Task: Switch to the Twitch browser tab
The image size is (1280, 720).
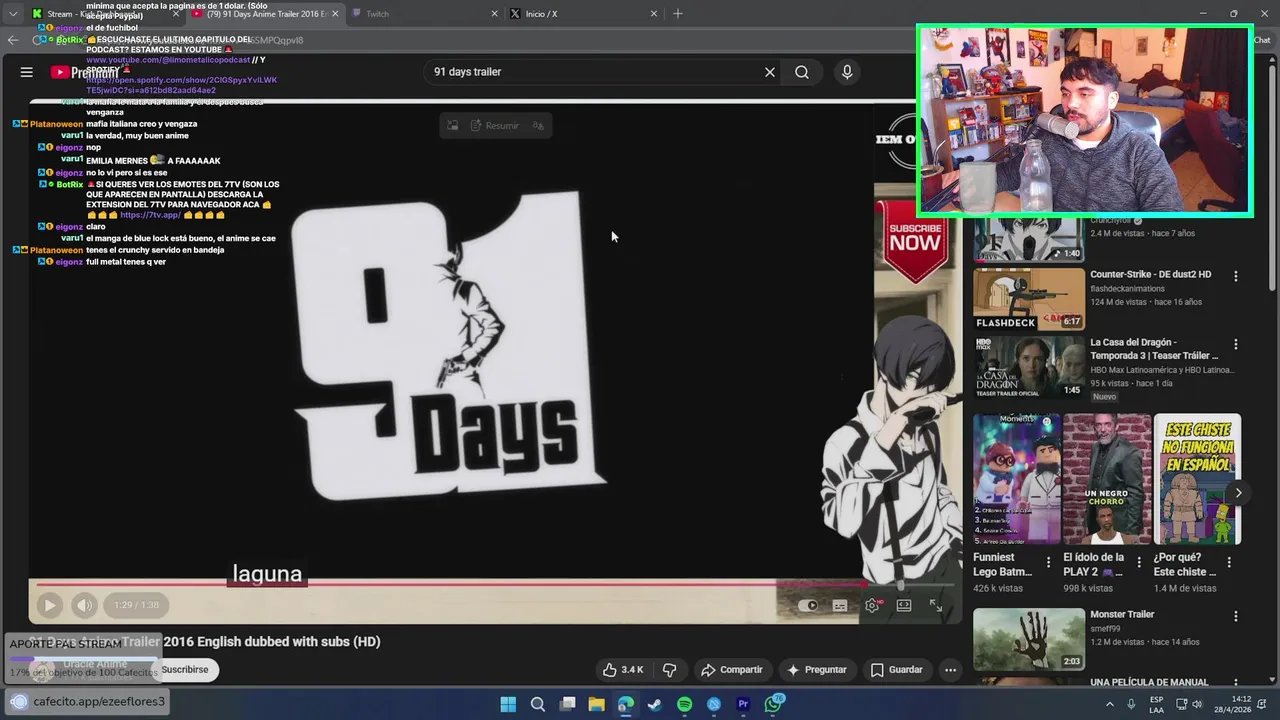Action: 425,14
